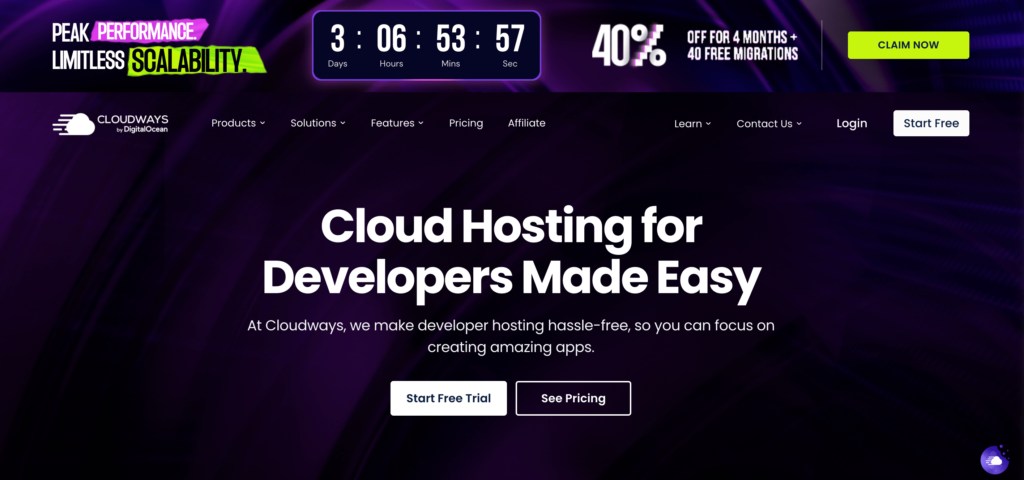Open the Affiliate menu item
Image resolution: width=1024 pixels, height=480 pixels.
click(x=526, y=123)
